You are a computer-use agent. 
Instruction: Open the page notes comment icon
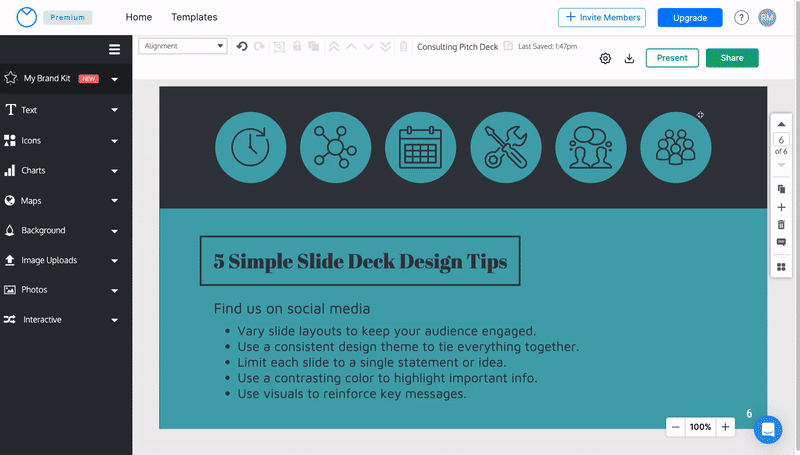click(x=781, y=242)
